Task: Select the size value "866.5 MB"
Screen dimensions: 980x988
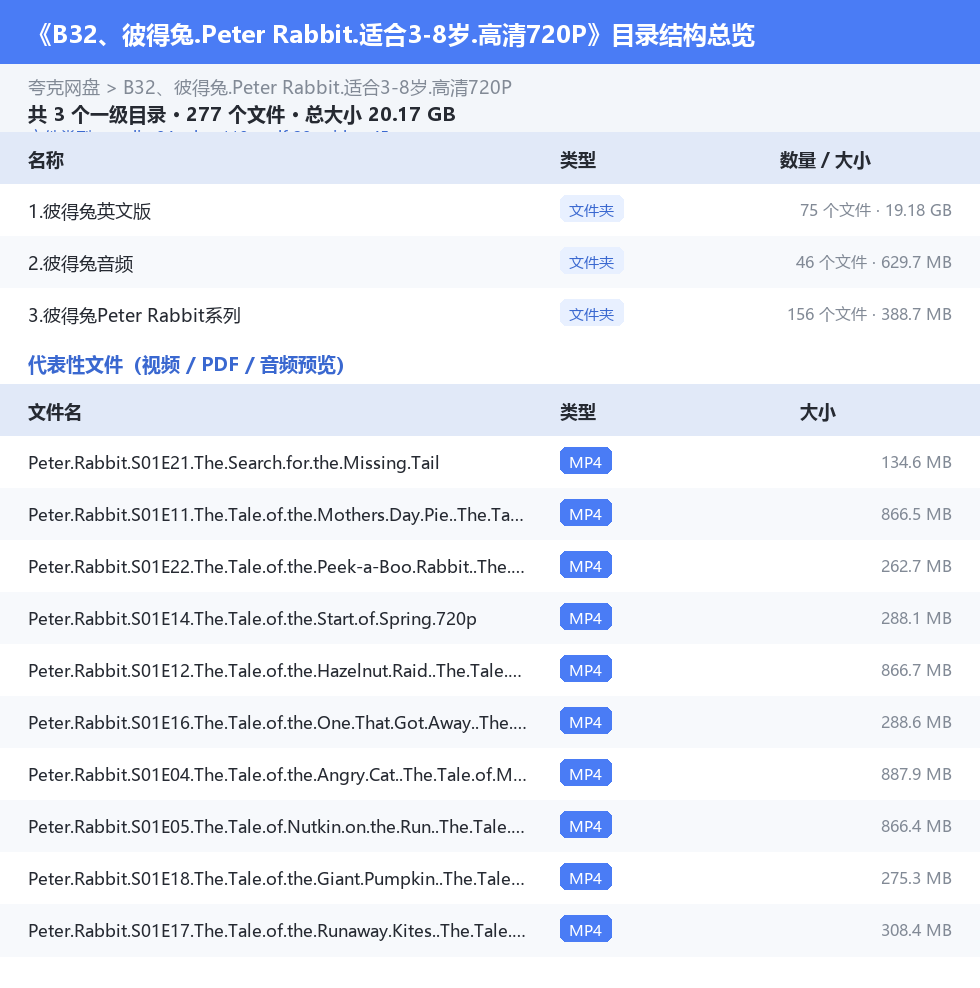Action: point(916,514)
